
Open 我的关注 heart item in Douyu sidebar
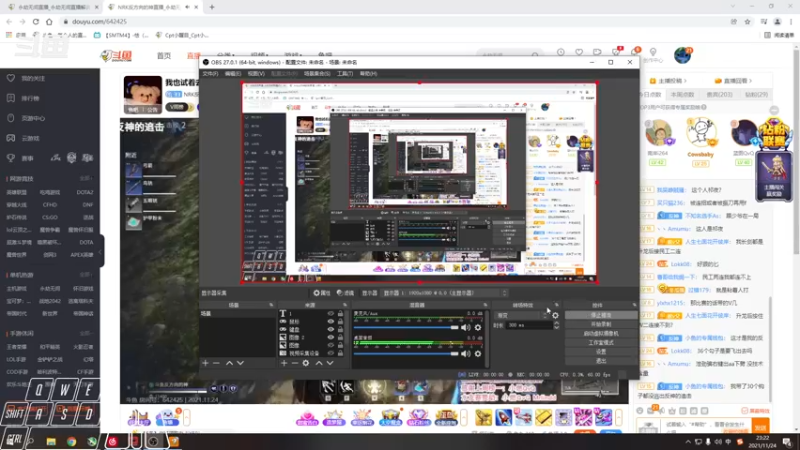pos(27,79)
